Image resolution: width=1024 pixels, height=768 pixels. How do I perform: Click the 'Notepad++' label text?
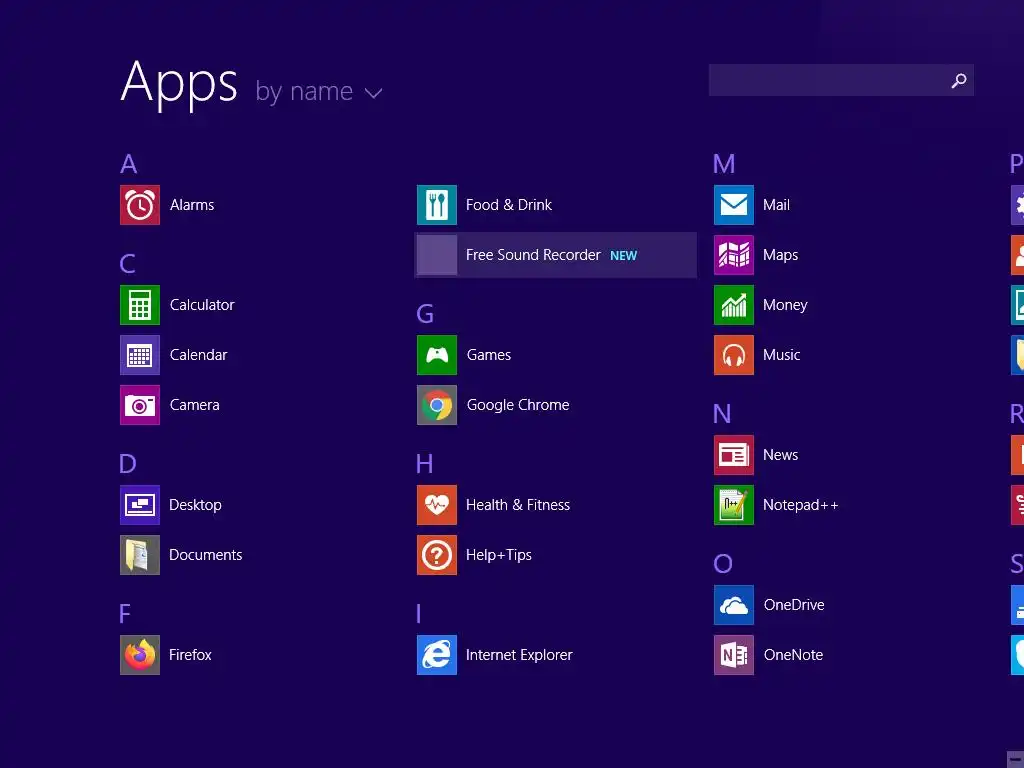801,505
